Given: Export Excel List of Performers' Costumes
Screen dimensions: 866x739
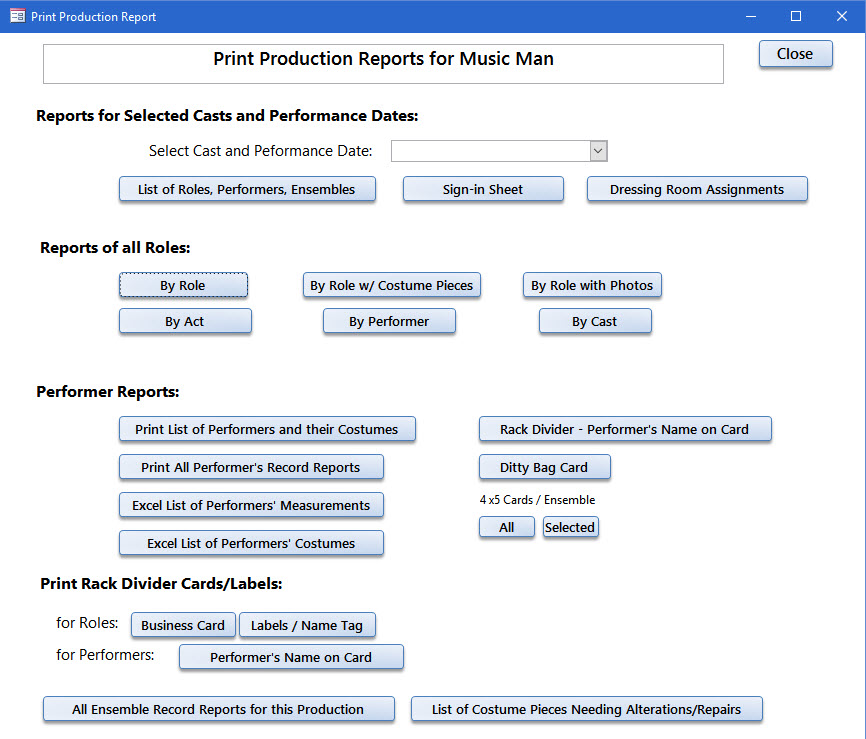Looking at the screenshot, I should (x=251, y=543).
